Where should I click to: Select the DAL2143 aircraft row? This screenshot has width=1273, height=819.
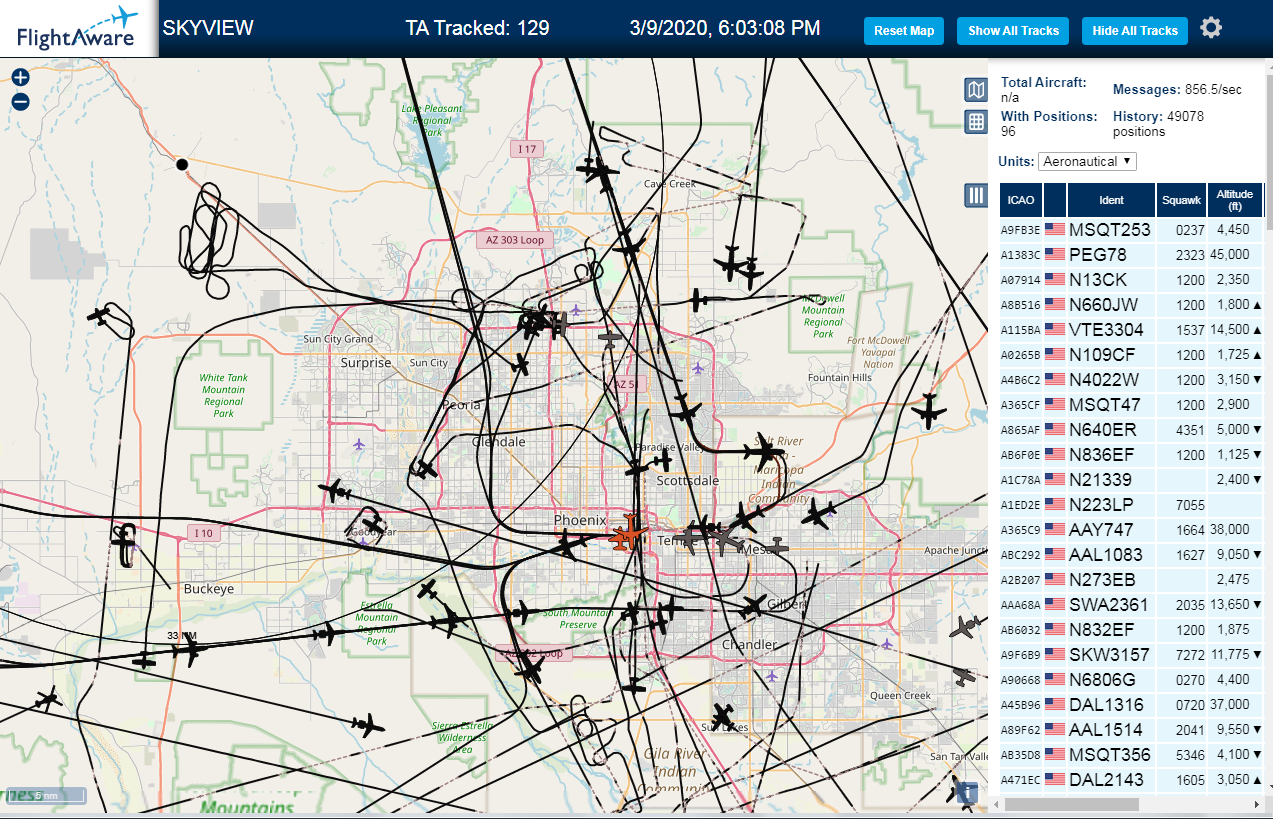click(x=1131, y=779)
